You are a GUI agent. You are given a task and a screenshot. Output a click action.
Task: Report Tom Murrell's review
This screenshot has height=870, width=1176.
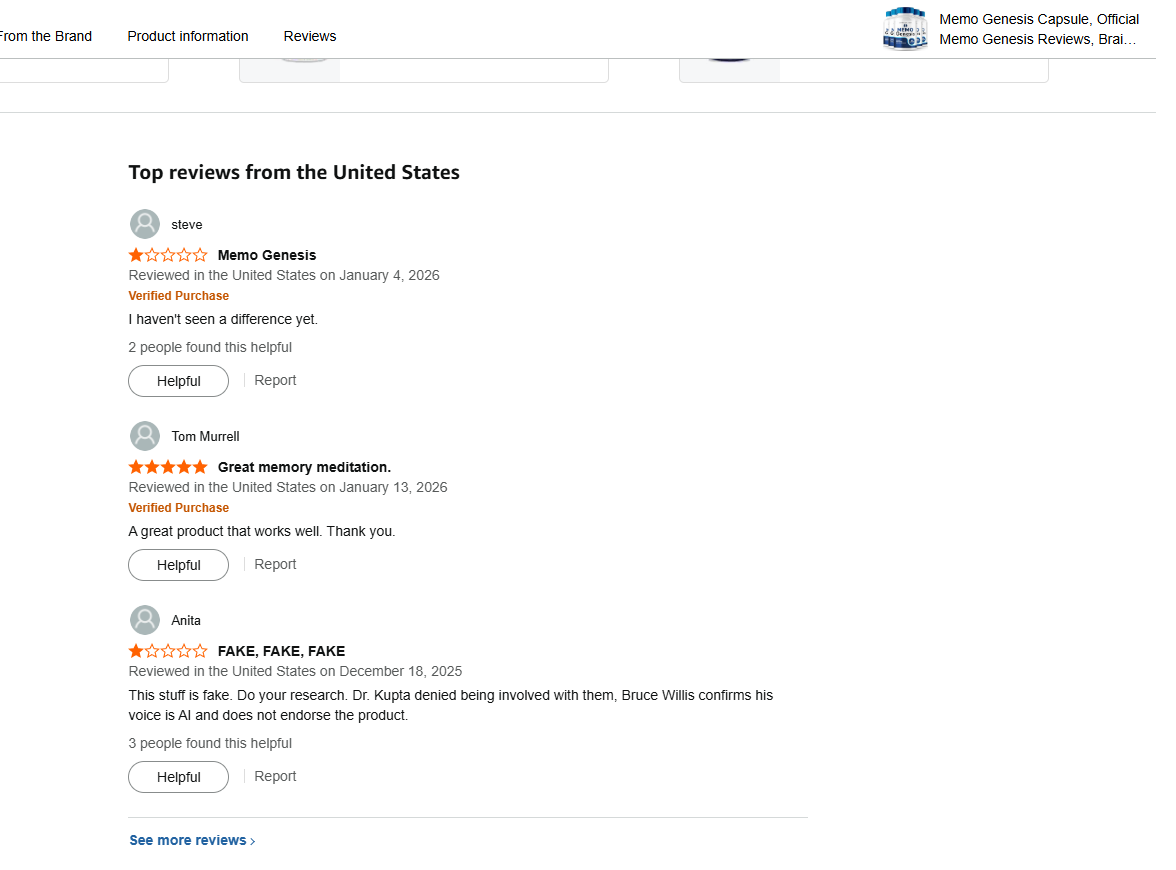275,564
